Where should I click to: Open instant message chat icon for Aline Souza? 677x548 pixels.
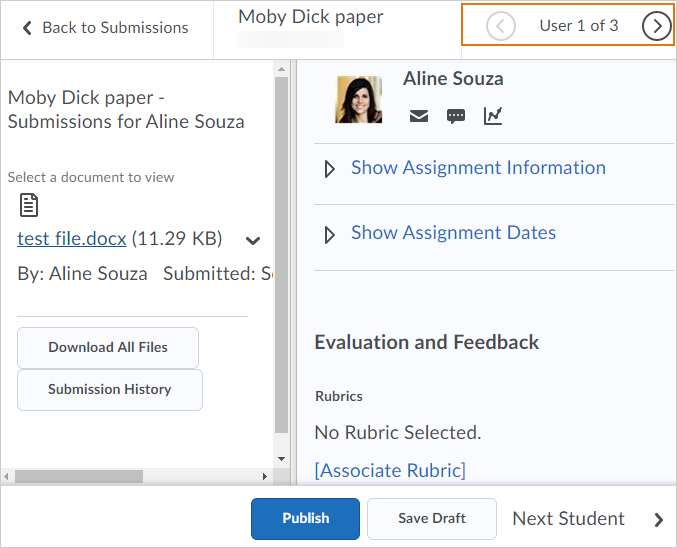456,116
